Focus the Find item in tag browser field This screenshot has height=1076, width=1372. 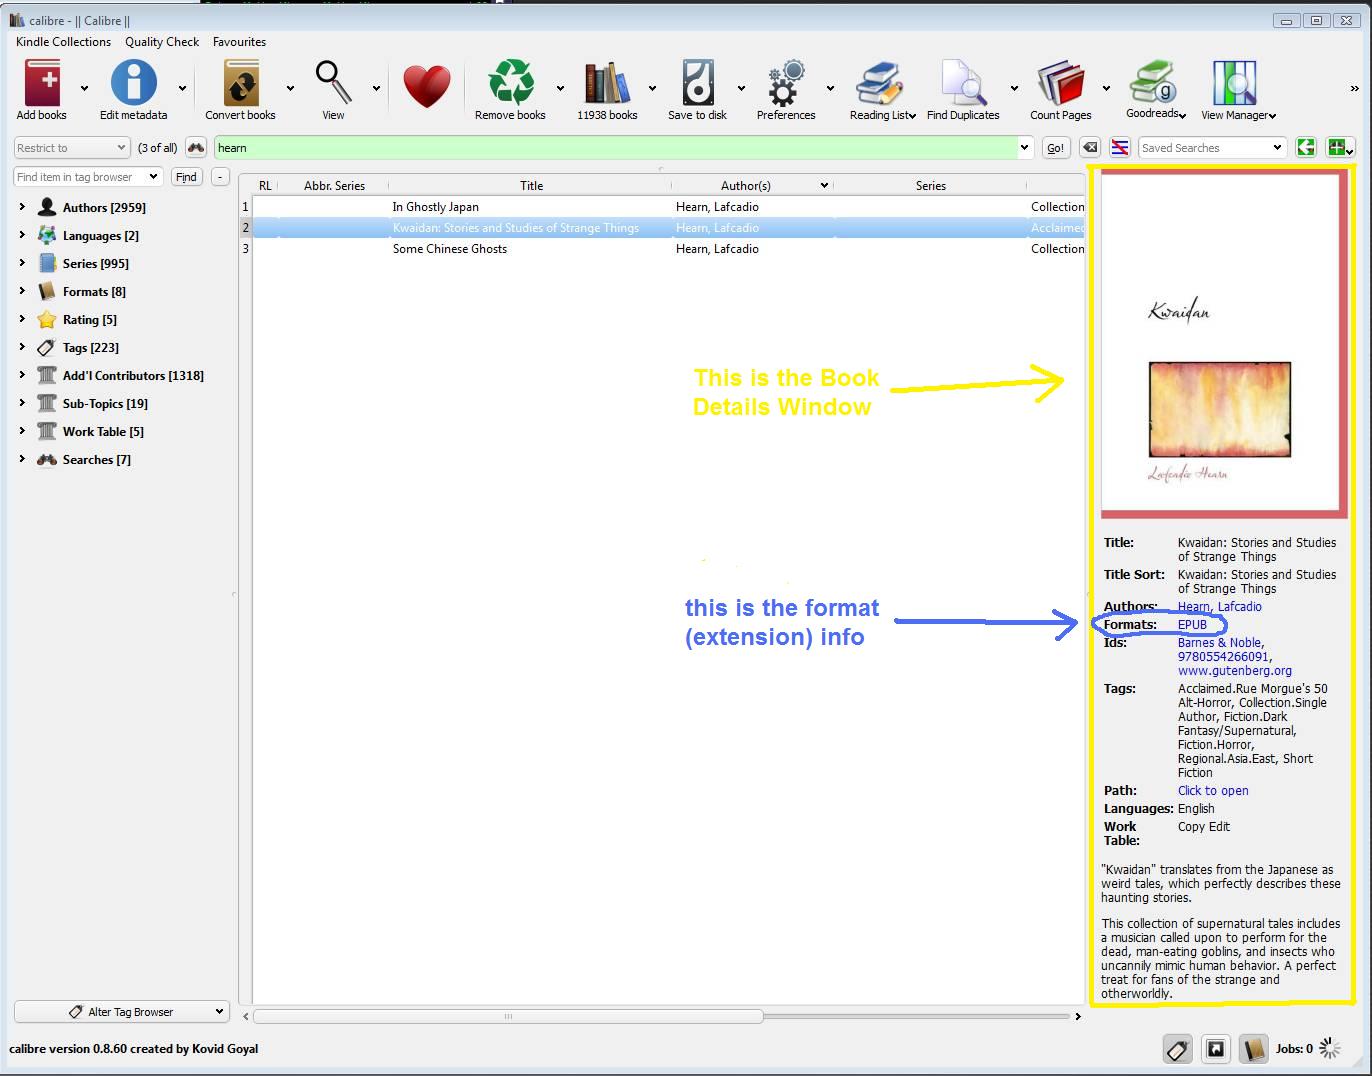click(x=87, y=177)
